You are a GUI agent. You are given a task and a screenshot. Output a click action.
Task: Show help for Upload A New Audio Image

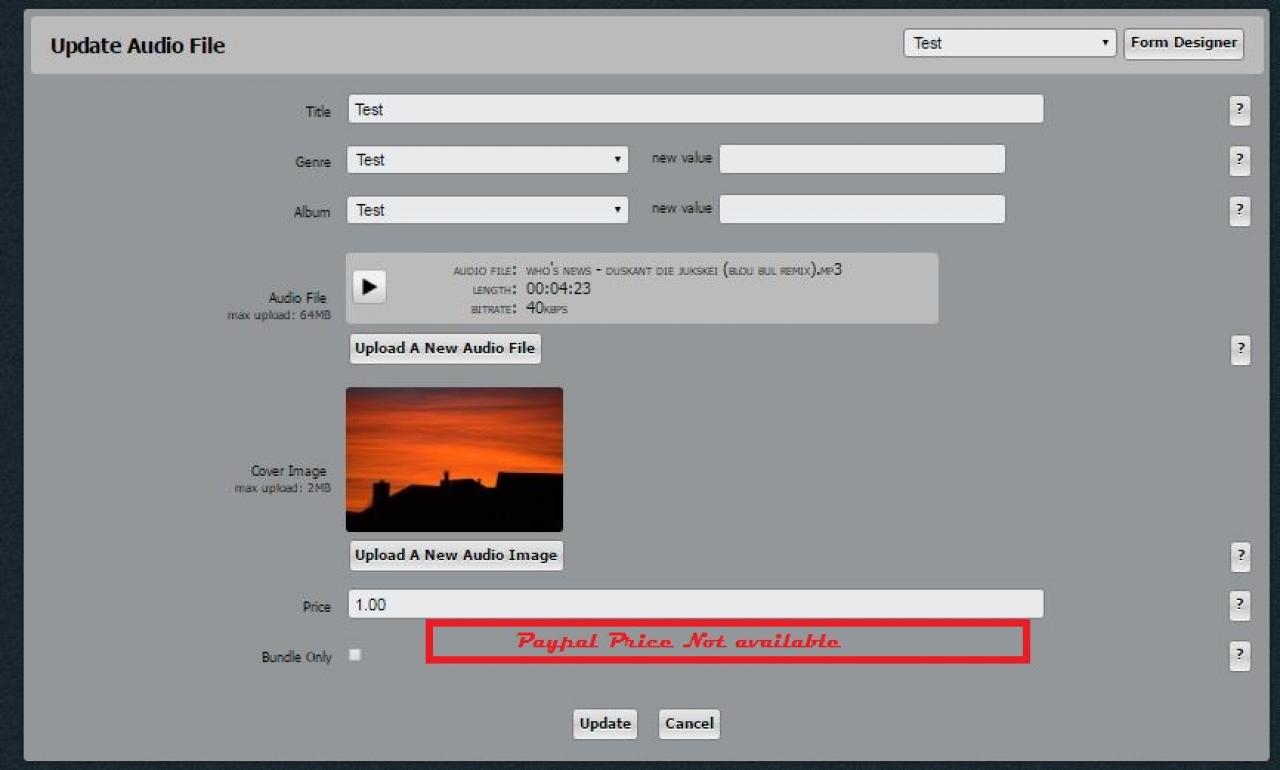tap(1239, 556)
